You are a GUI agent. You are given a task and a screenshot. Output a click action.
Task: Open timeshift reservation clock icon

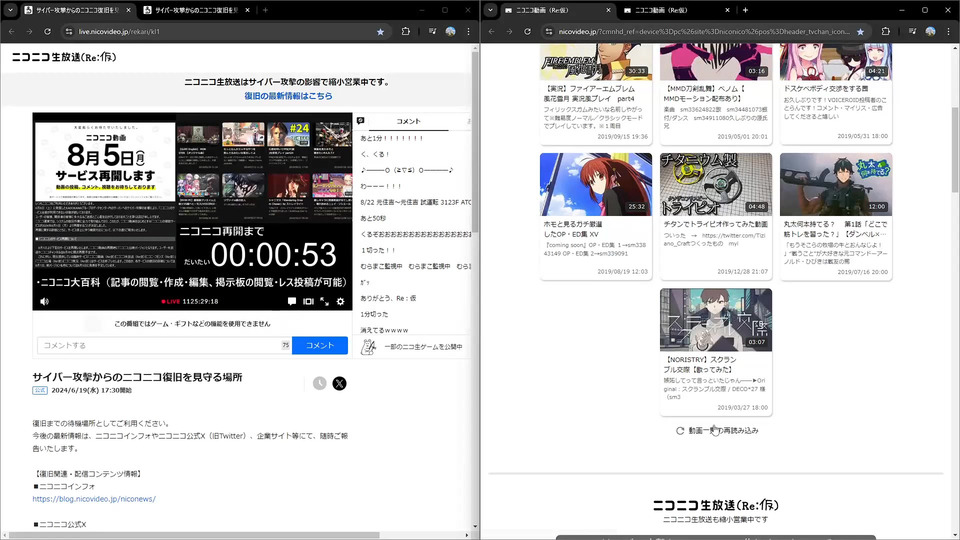tap(320, 383)
